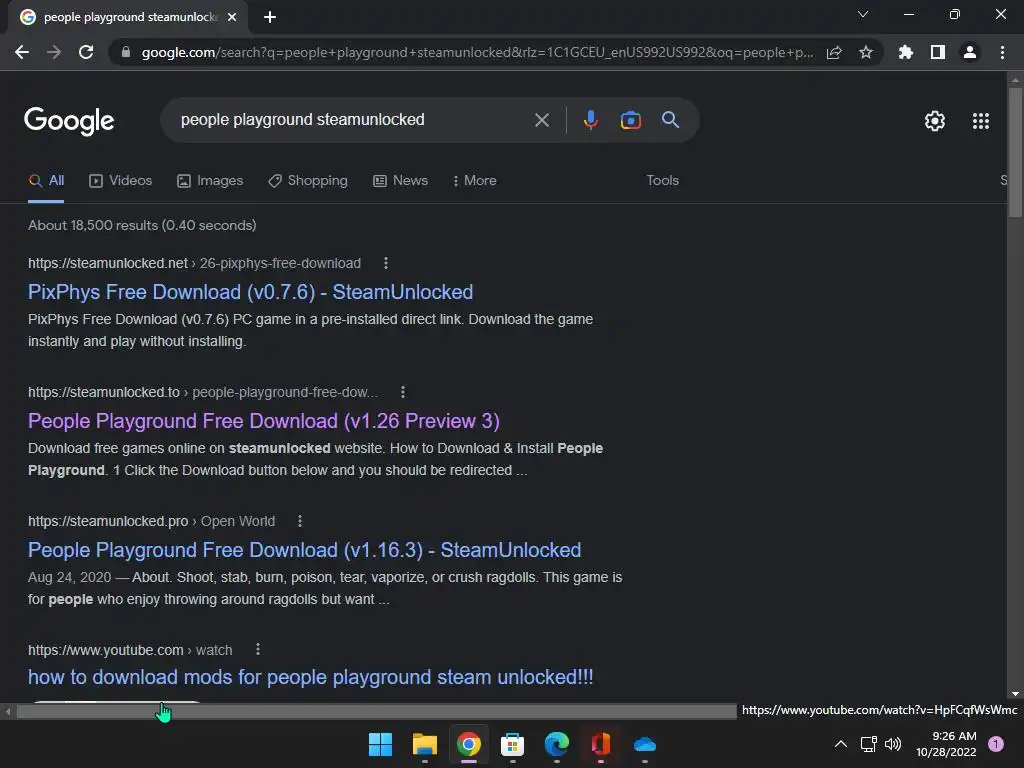Show hidden system tray icons
1024x768 pixels.
(841, 744)
